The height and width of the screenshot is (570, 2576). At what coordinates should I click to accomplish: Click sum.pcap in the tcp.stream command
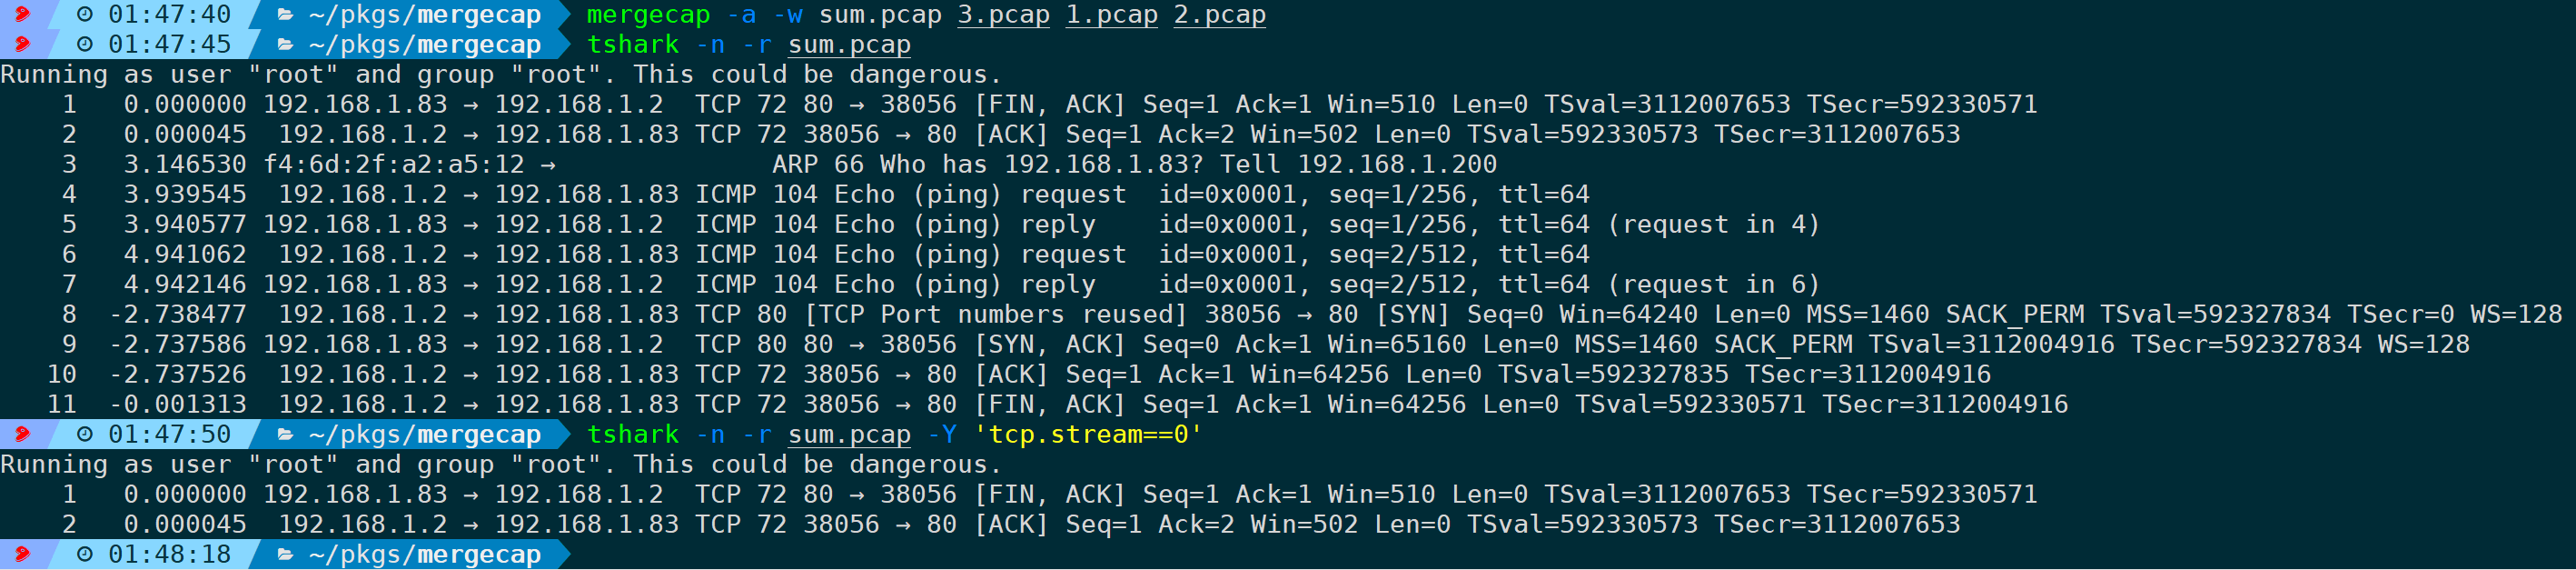(849, 435)
